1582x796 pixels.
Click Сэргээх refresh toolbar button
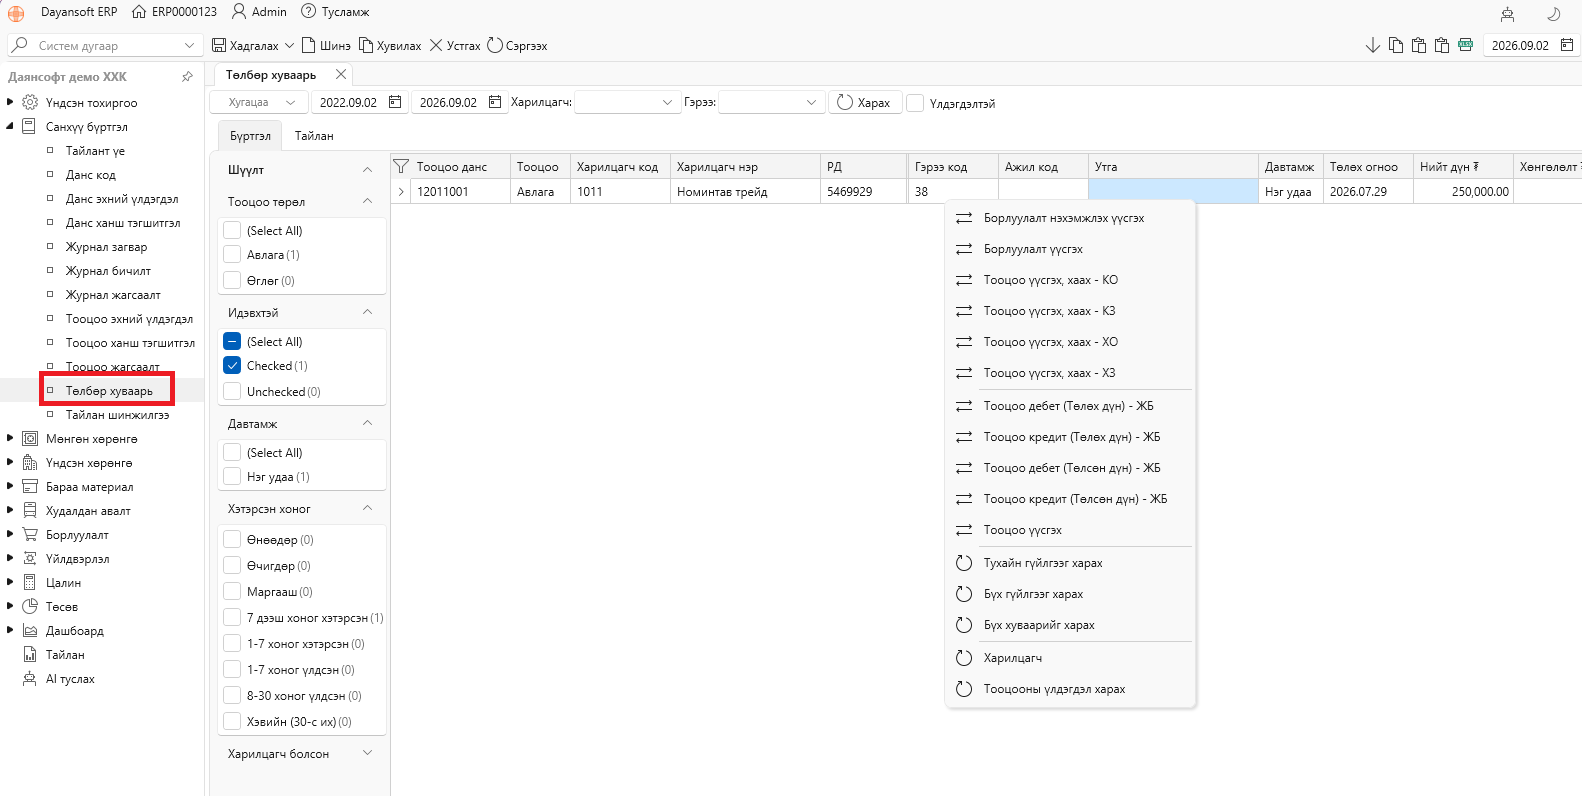(517, 46)
